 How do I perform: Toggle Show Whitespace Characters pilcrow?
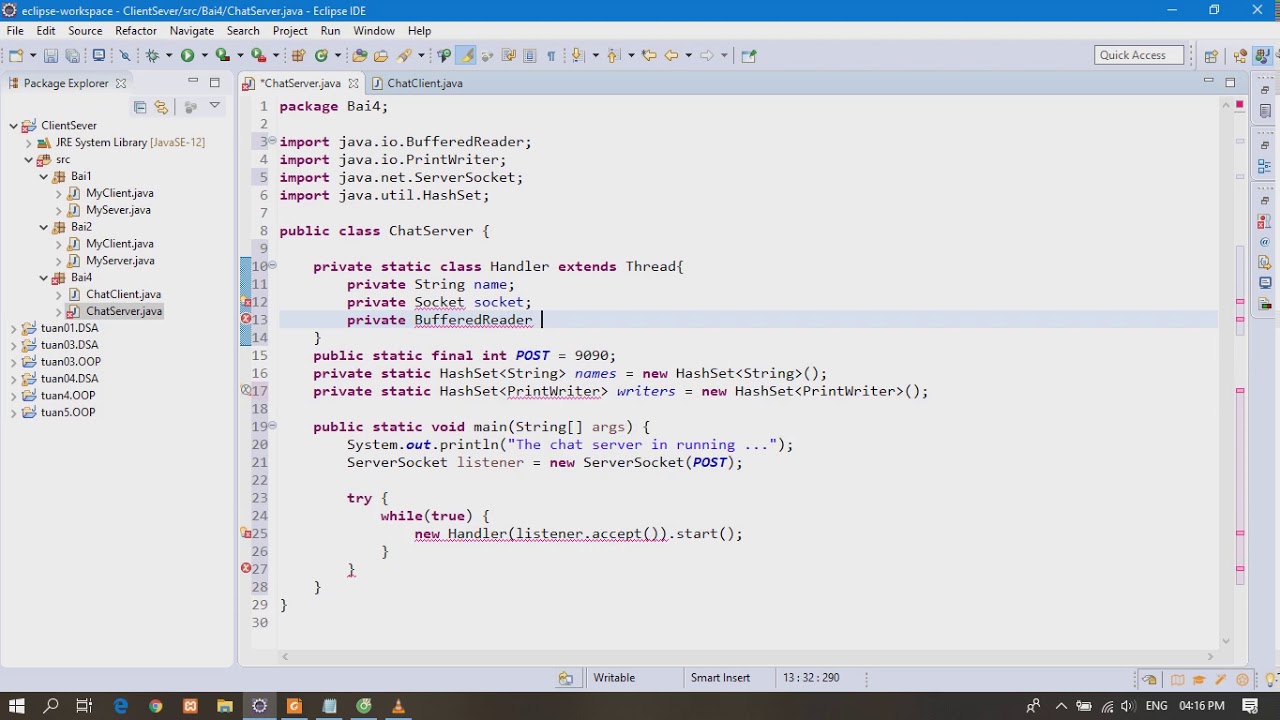551,56
